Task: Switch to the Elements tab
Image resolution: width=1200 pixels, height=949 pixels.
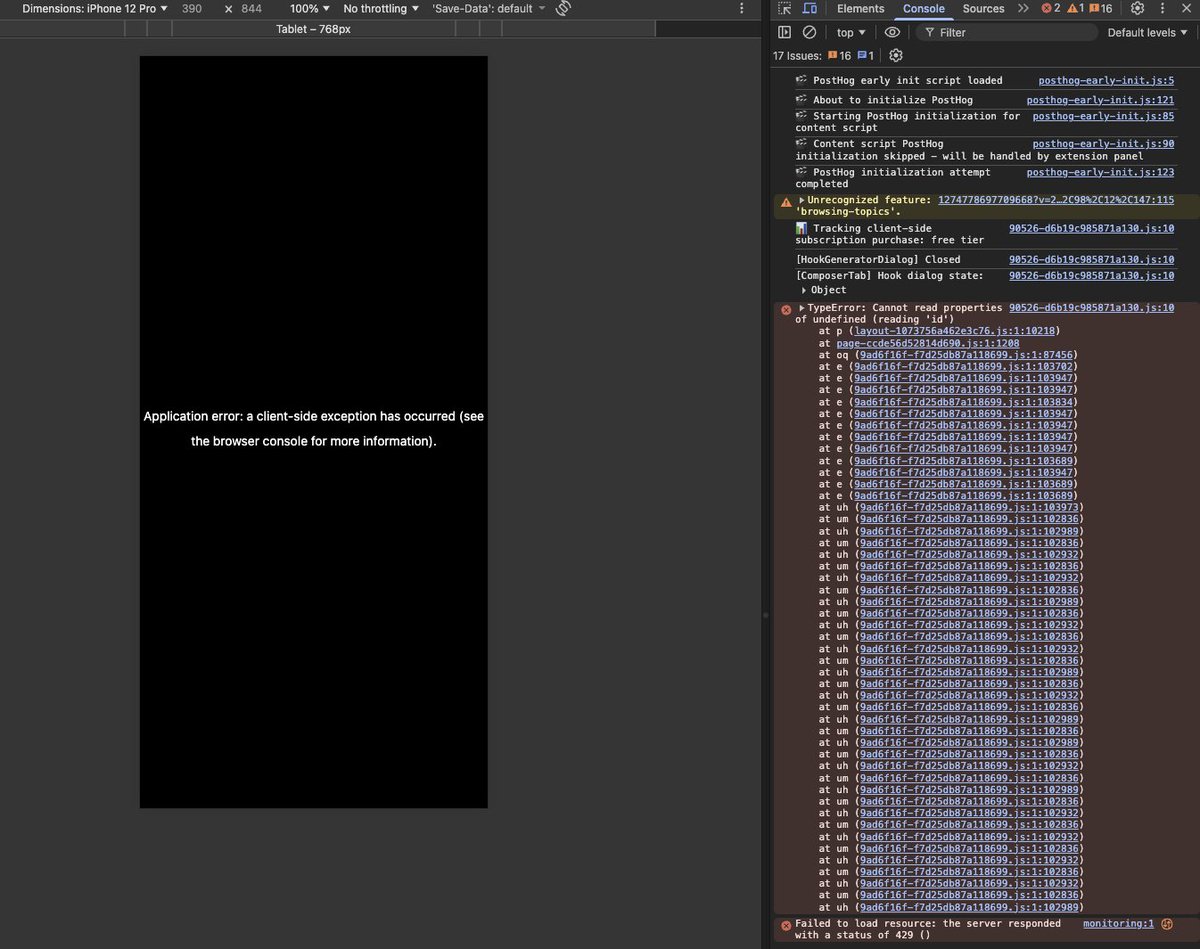Action: [860, 8]
